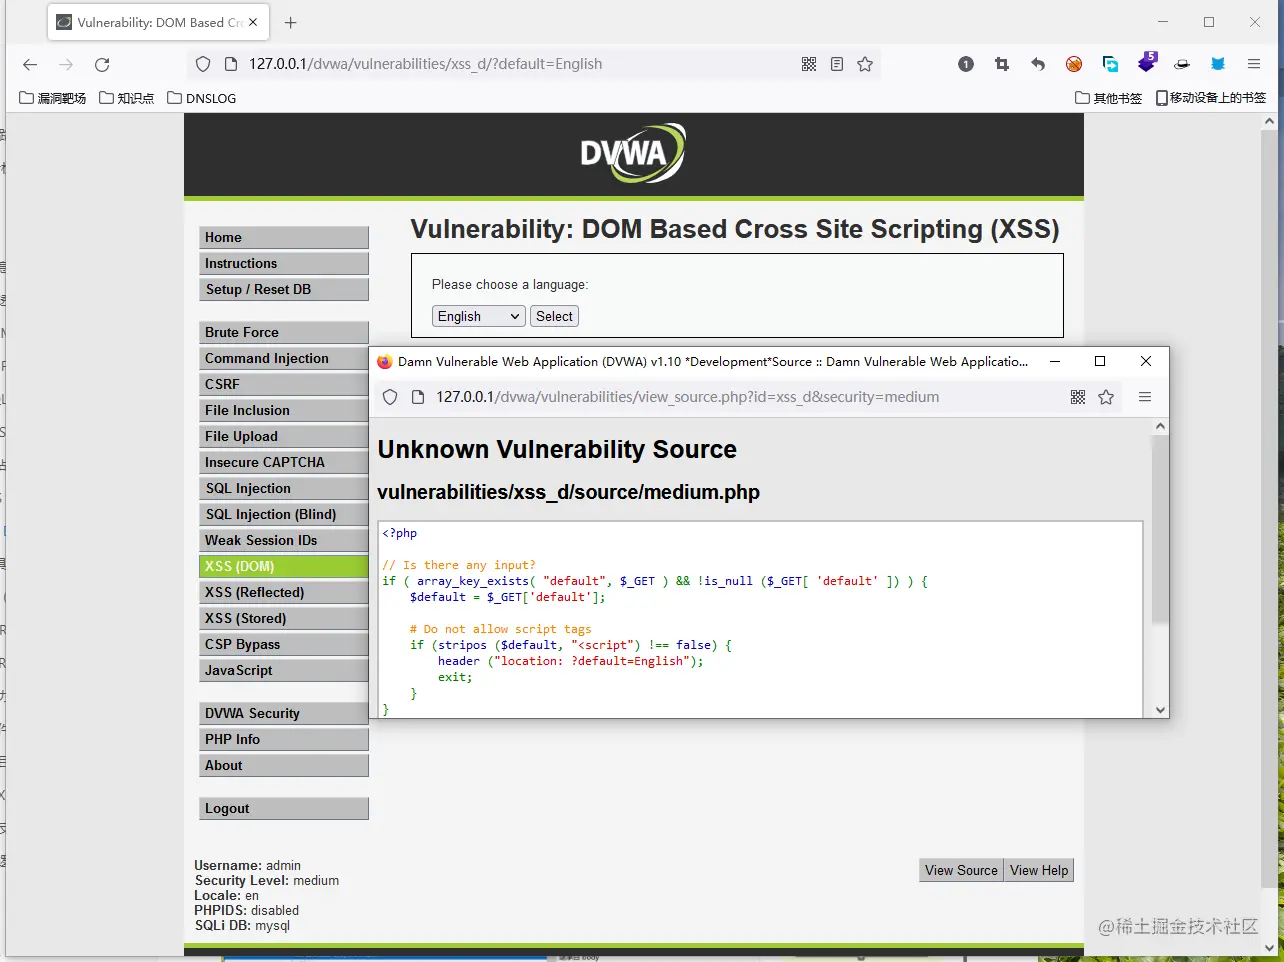Show QR code icon in popup address bar
The width and height of the screenshot is (1284, 962).
[x=1078, y=397]
